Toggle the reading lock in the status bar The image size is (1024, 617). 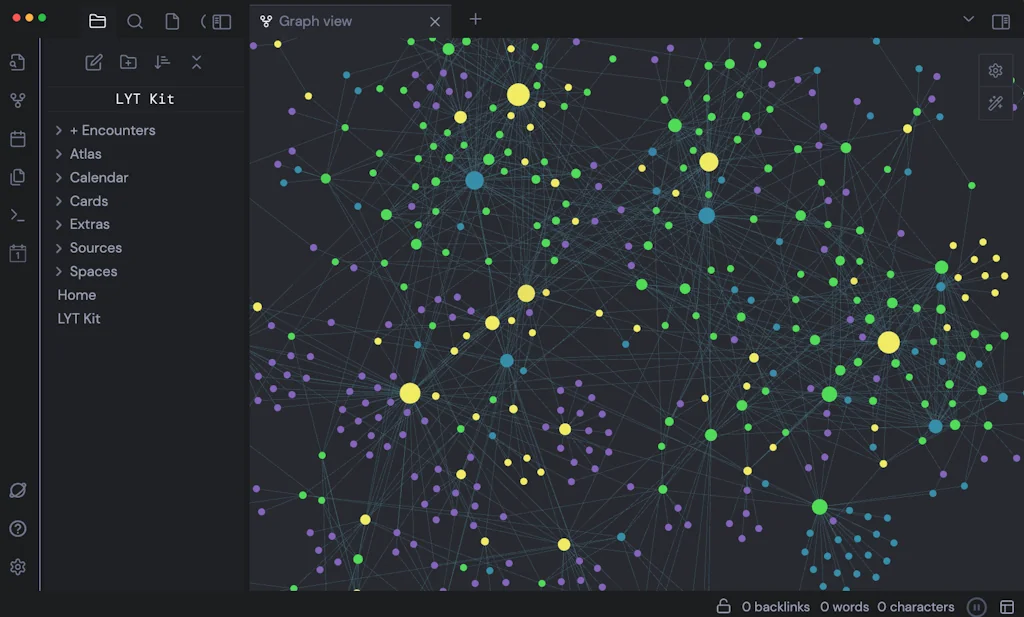[x=723, y=606]
